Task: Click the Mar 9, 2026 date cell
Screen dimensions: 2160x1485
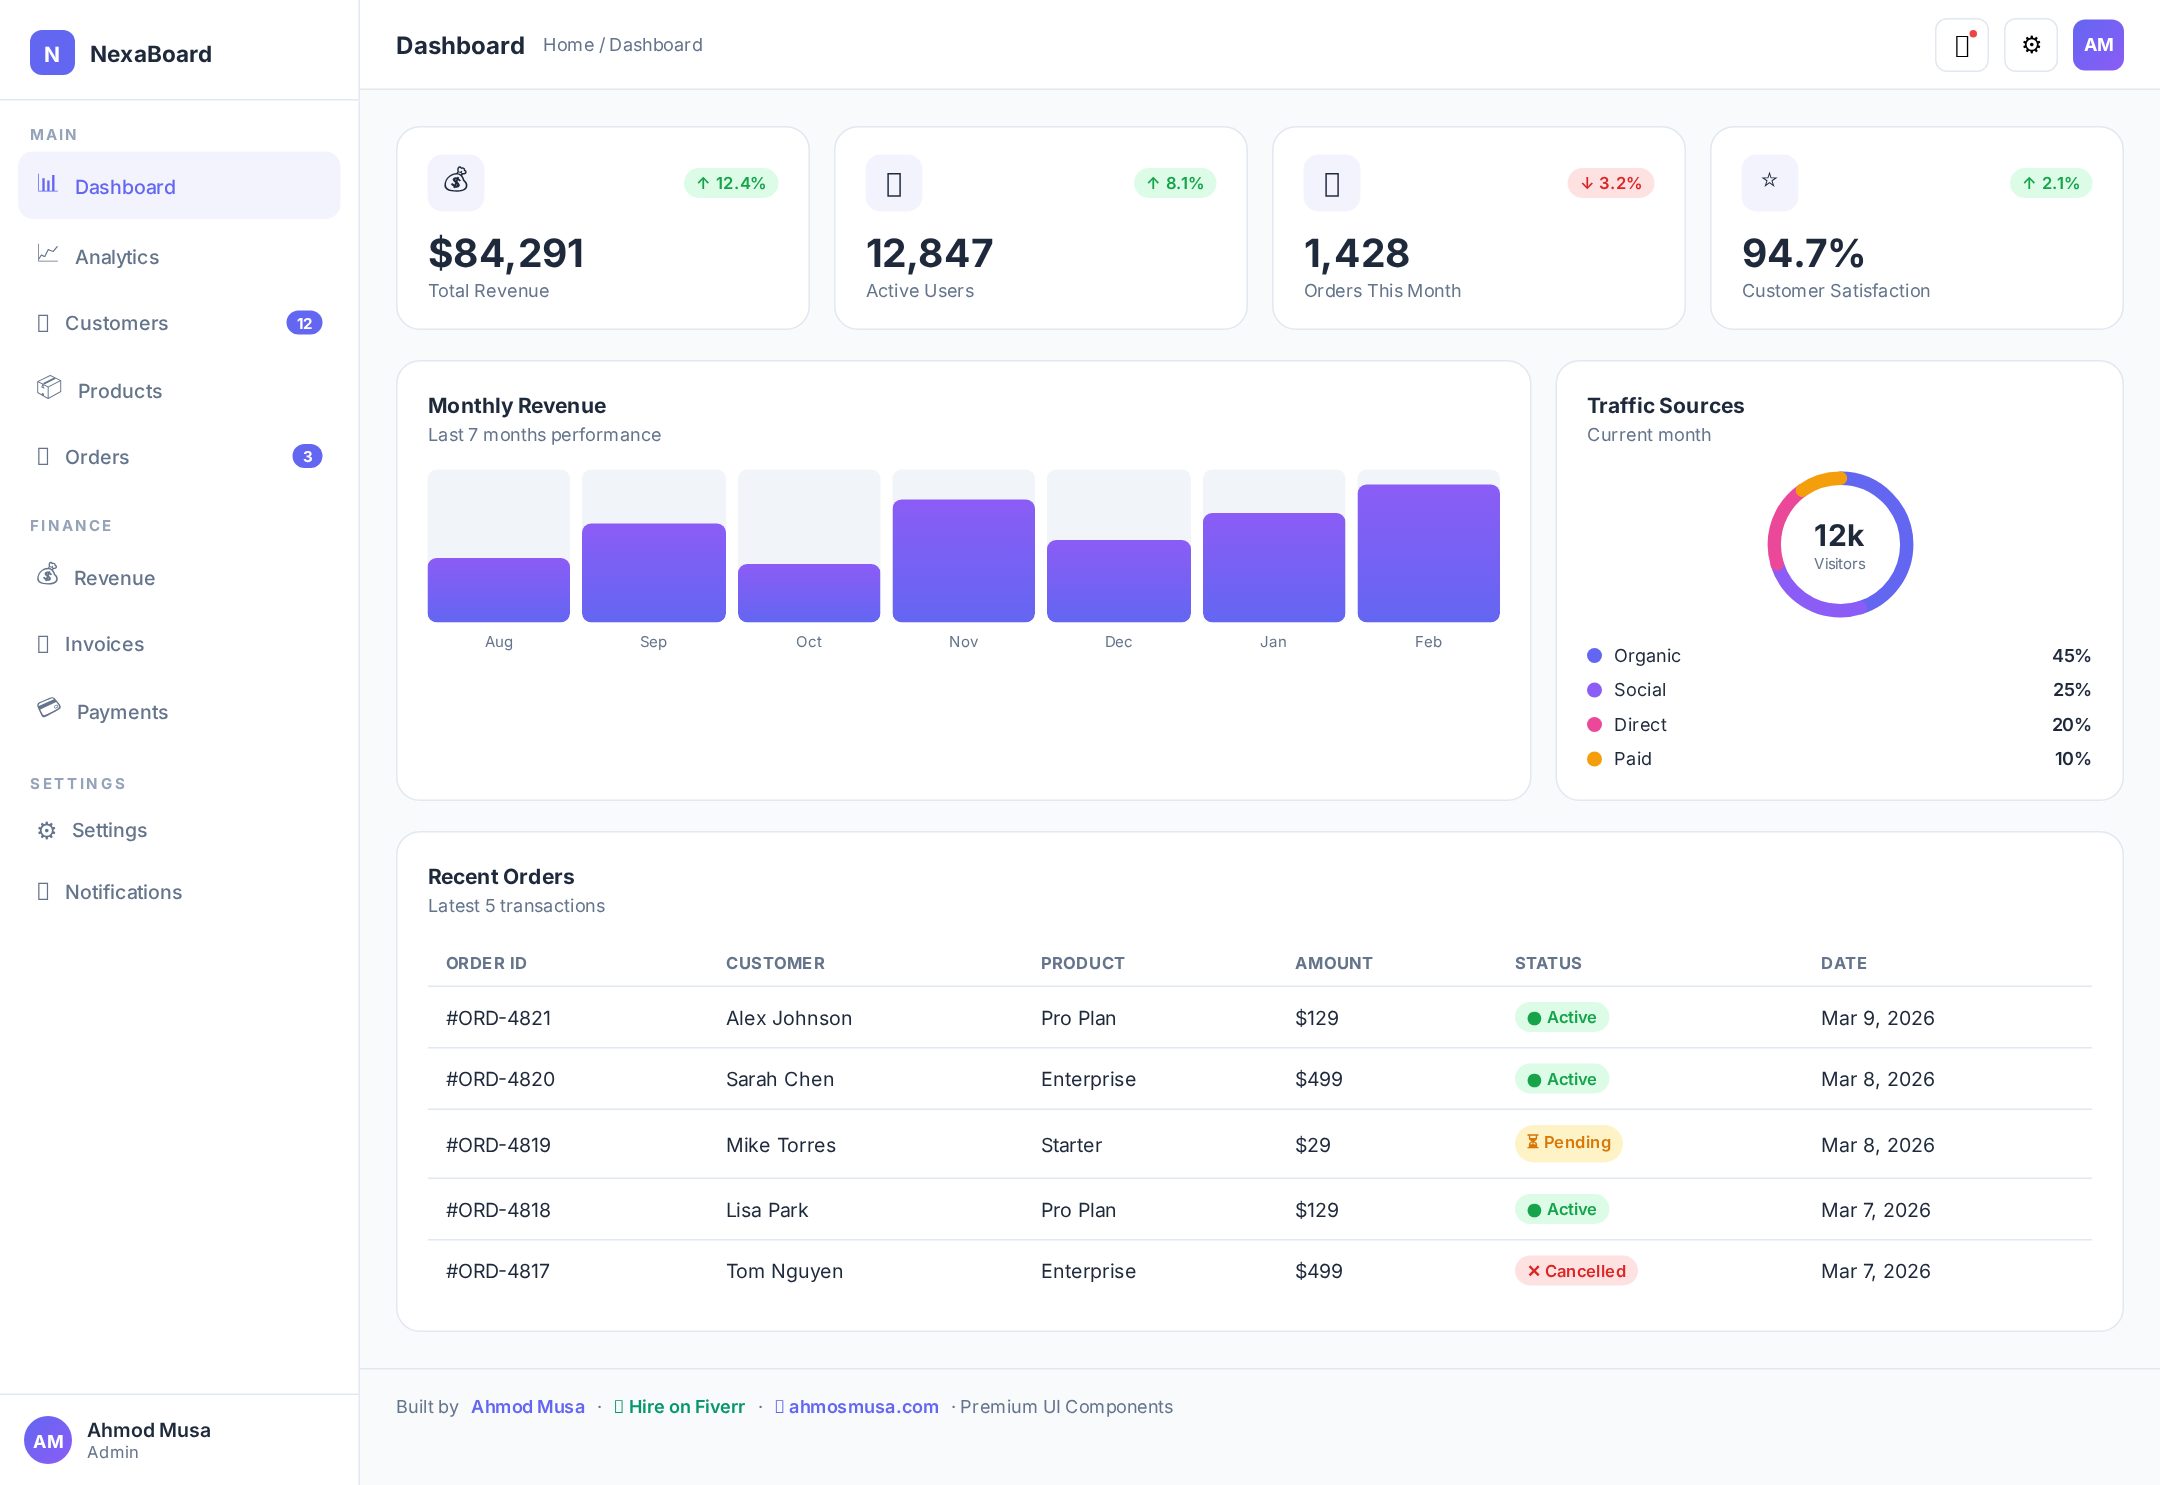Action: pos(1878,1018)
